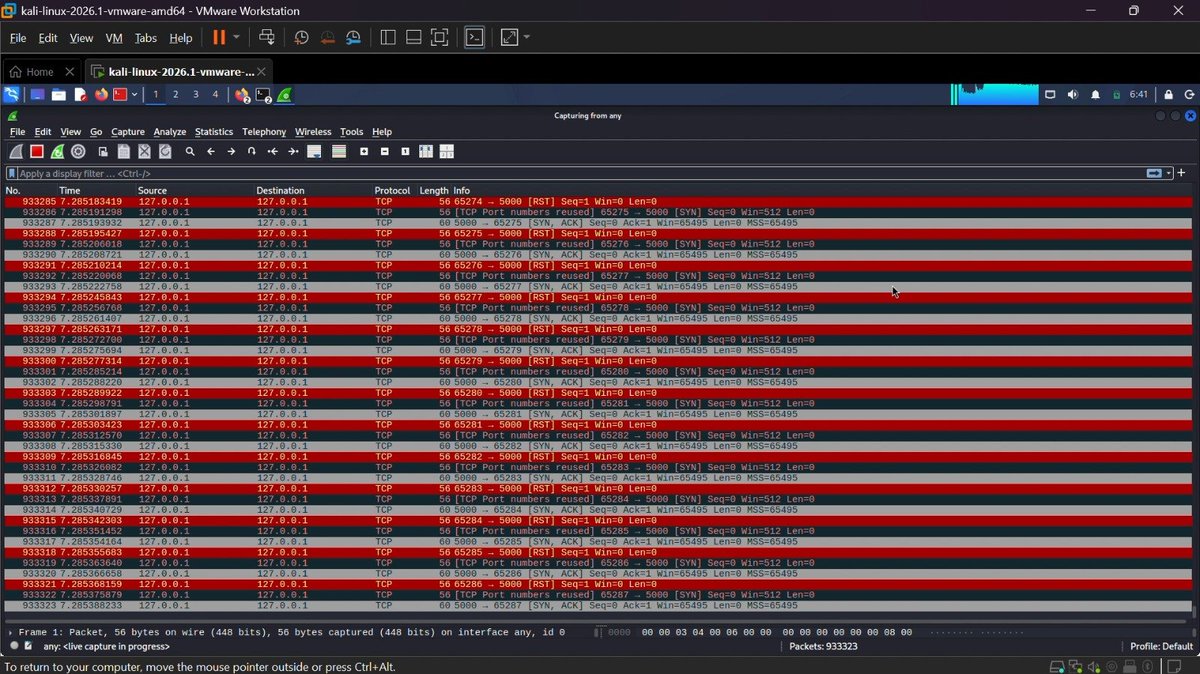Open the volume control tray icon
The image size is (1200, 674).
tap(1073, 95)
